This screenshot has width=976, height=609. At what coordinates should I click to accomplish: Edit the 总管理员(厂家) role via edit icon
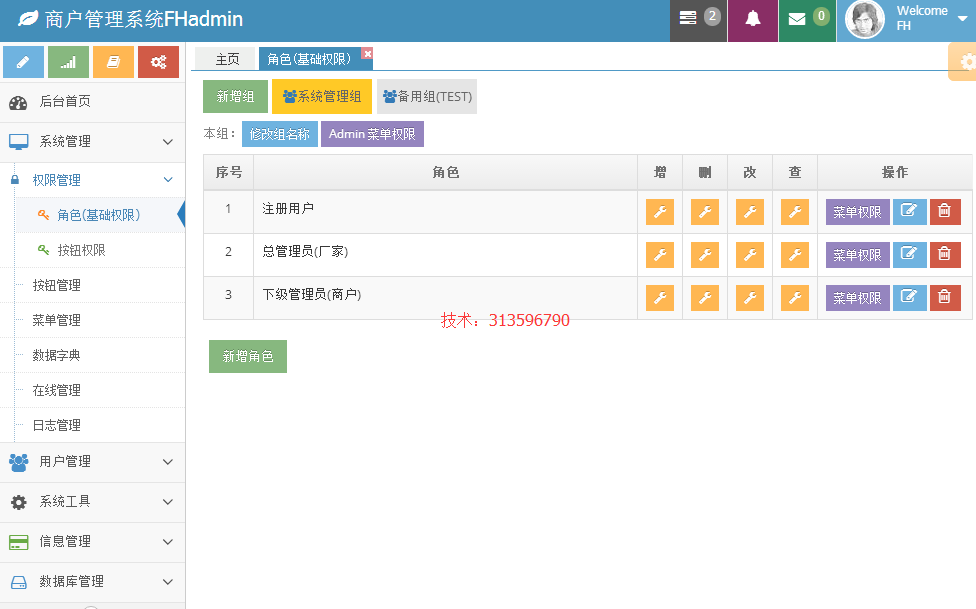tap(909, 255)
